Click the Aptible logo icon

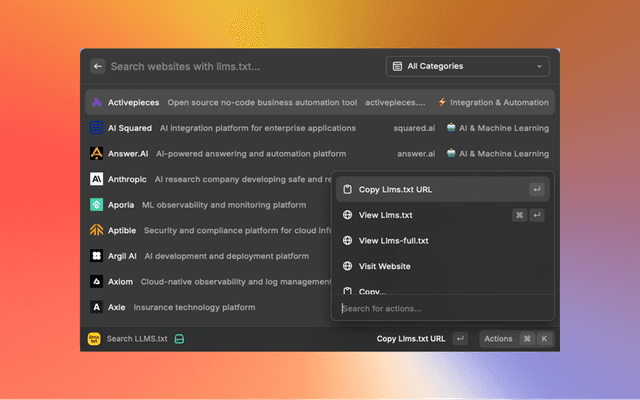point(97,230)
